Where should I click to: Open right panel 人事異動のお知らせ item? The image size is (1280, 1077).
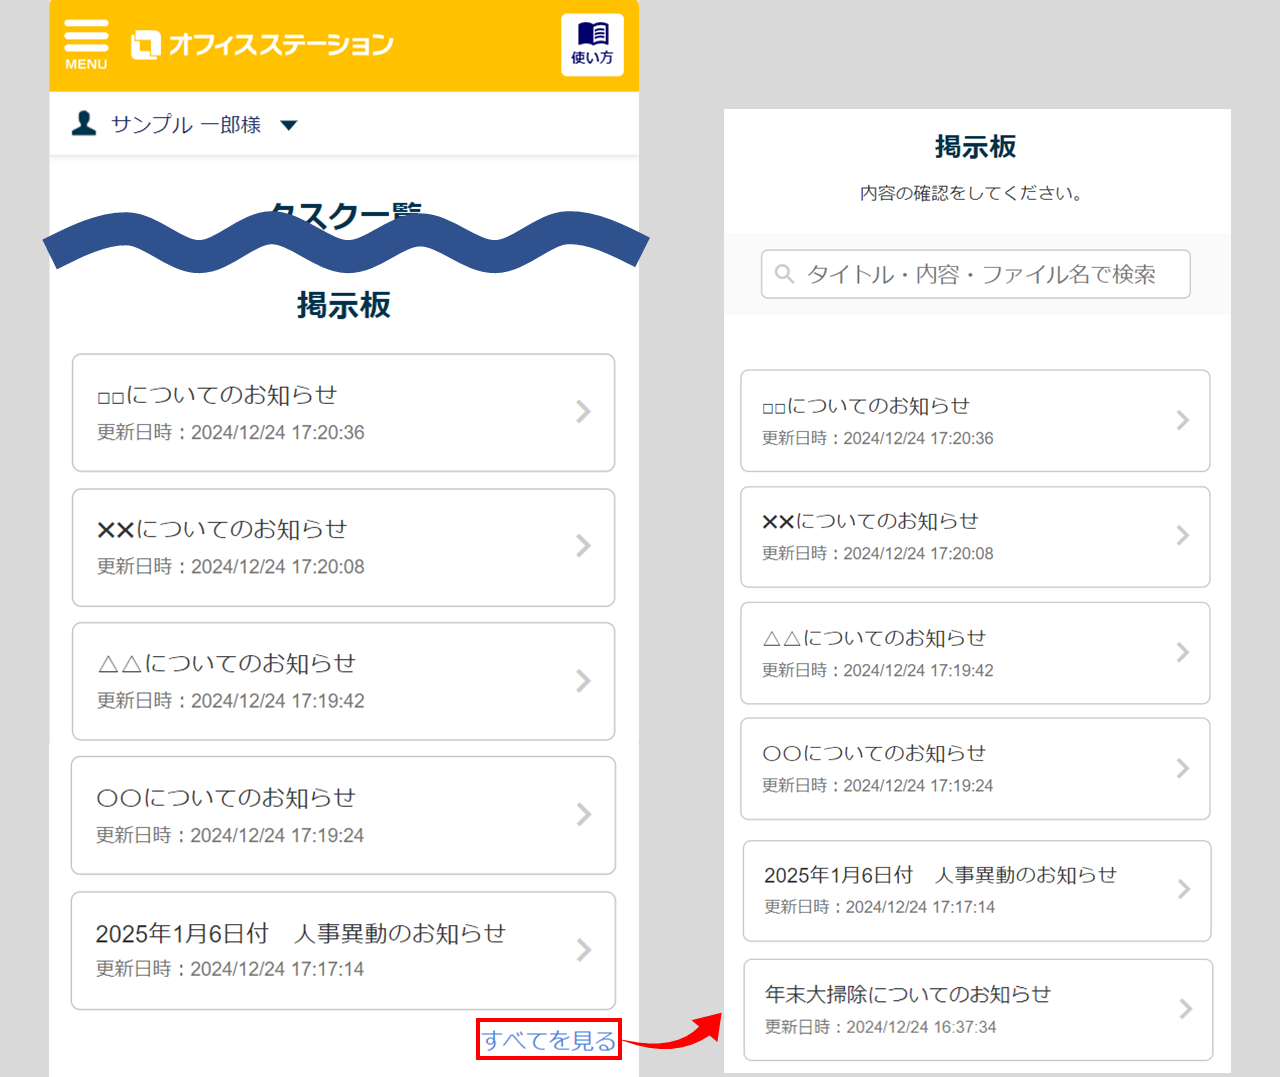[x=960, y=890]
